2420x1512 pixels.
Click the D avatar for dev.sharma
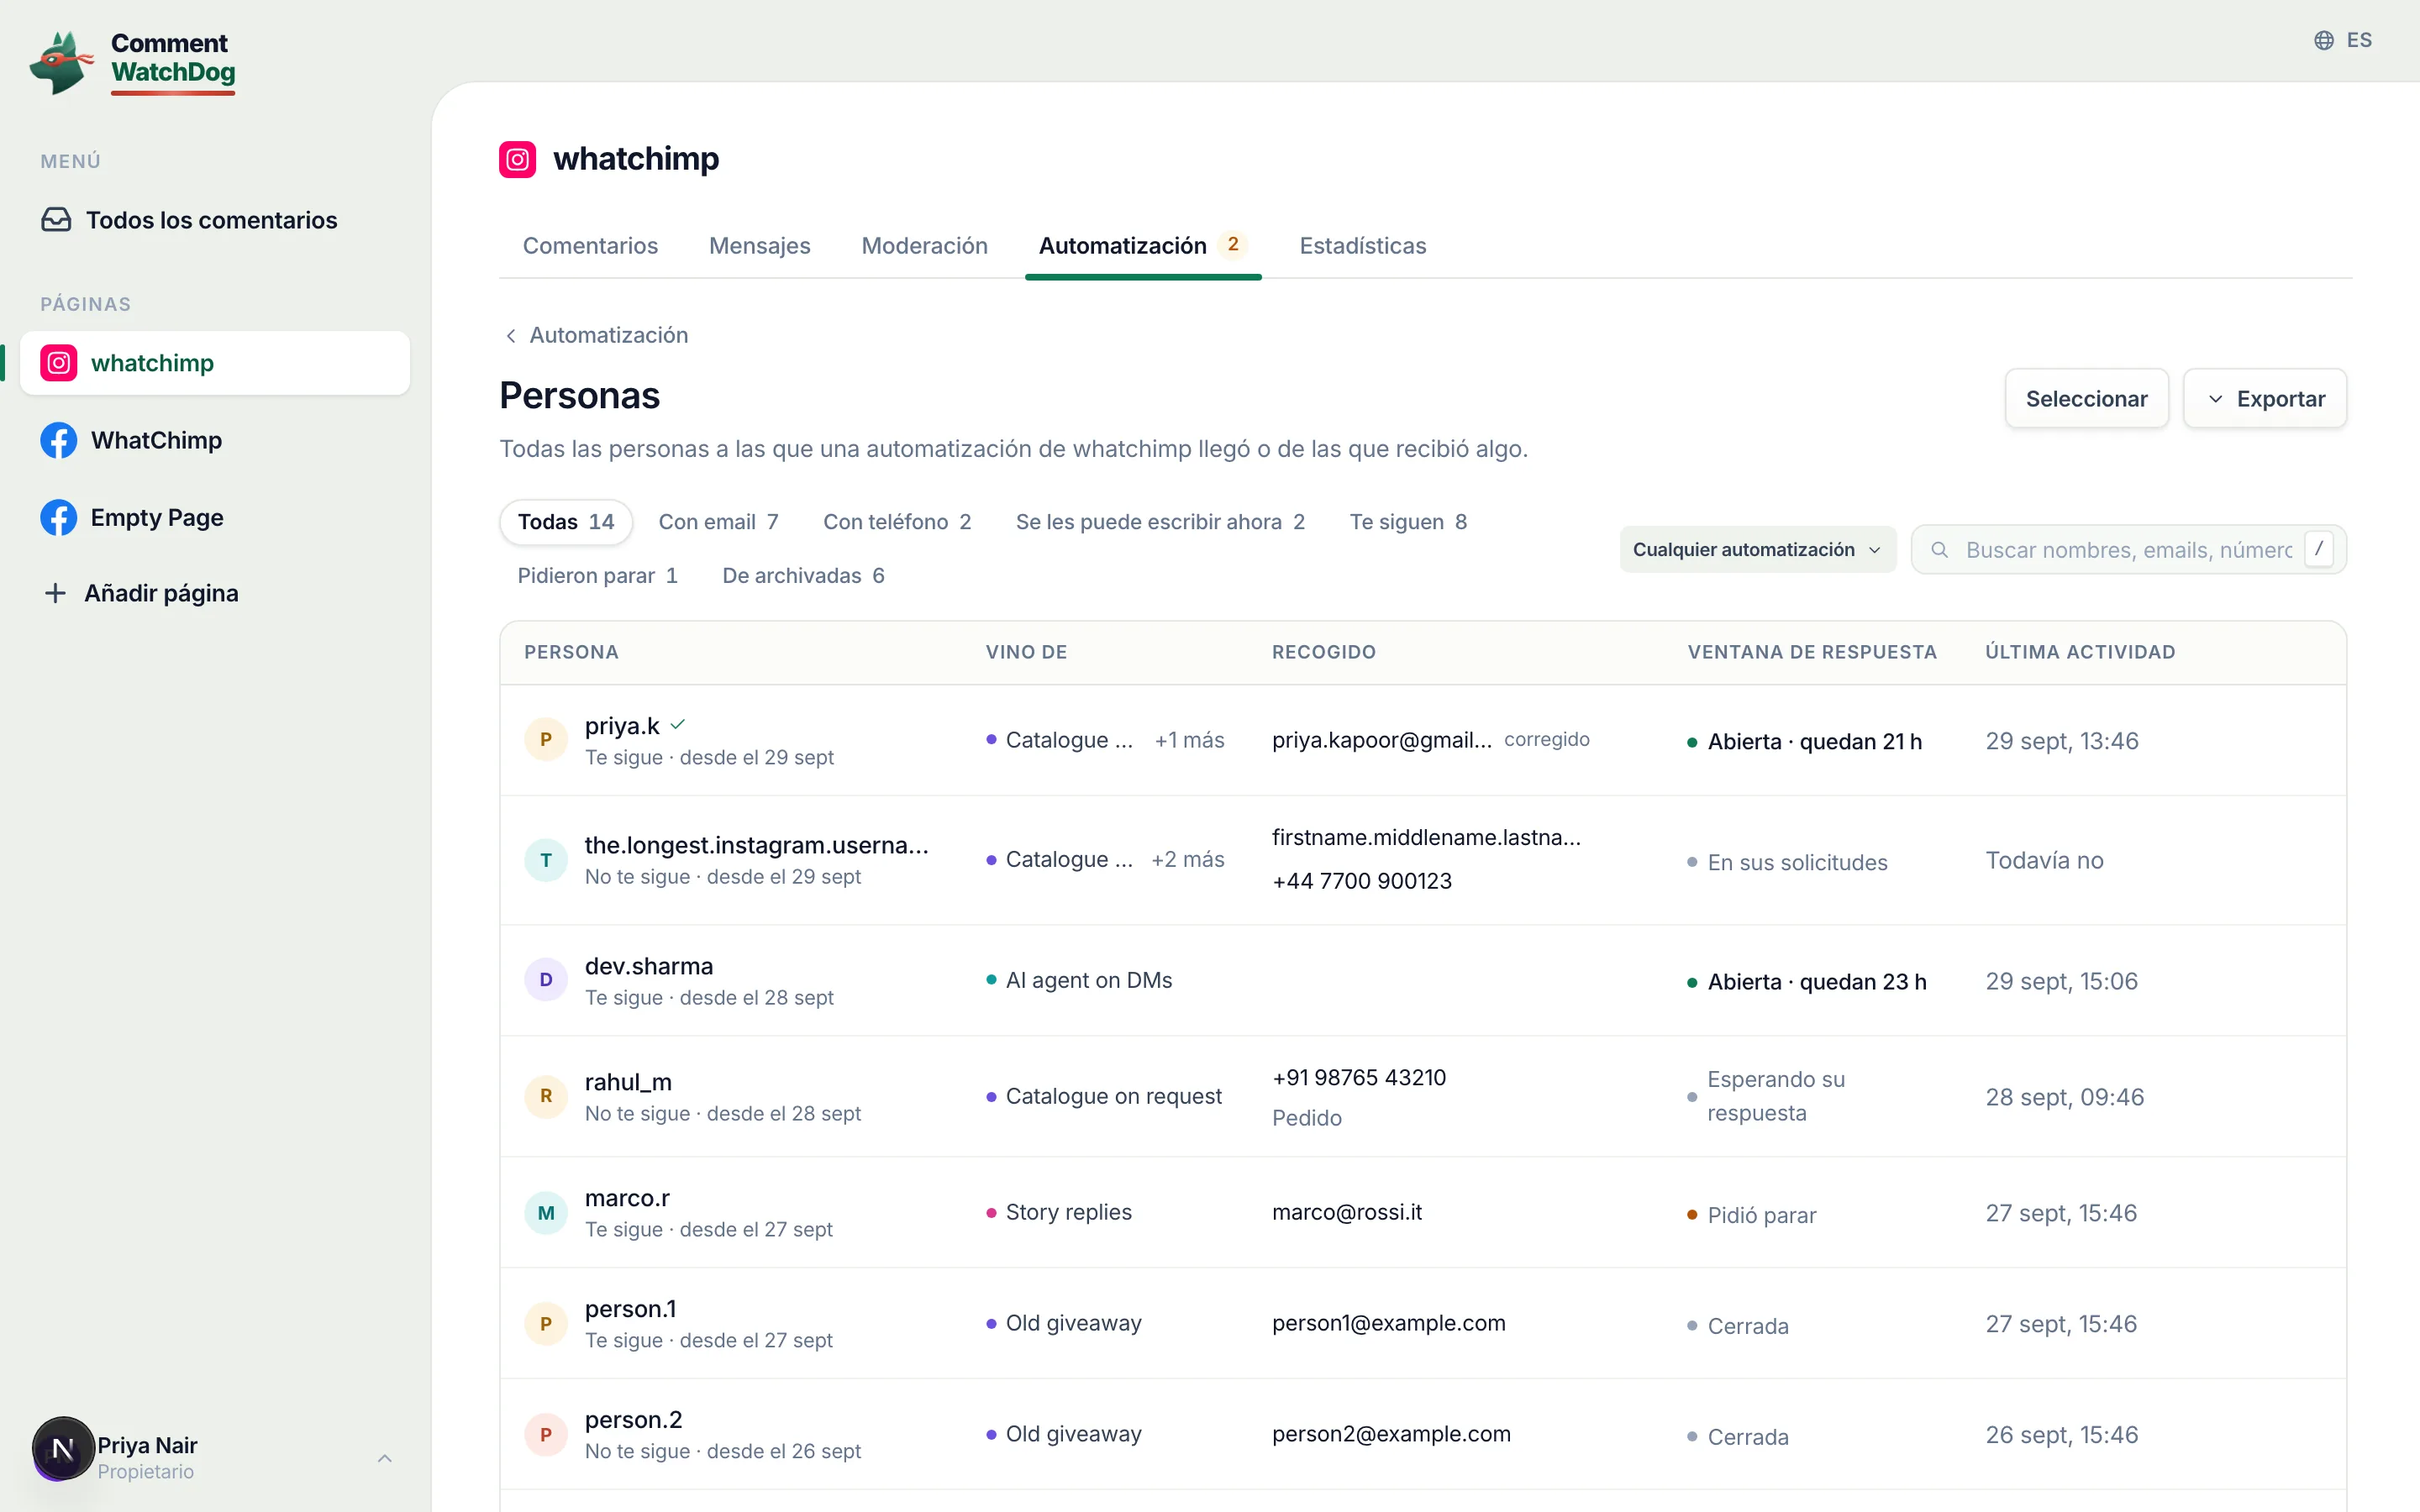tap(546, 980)
